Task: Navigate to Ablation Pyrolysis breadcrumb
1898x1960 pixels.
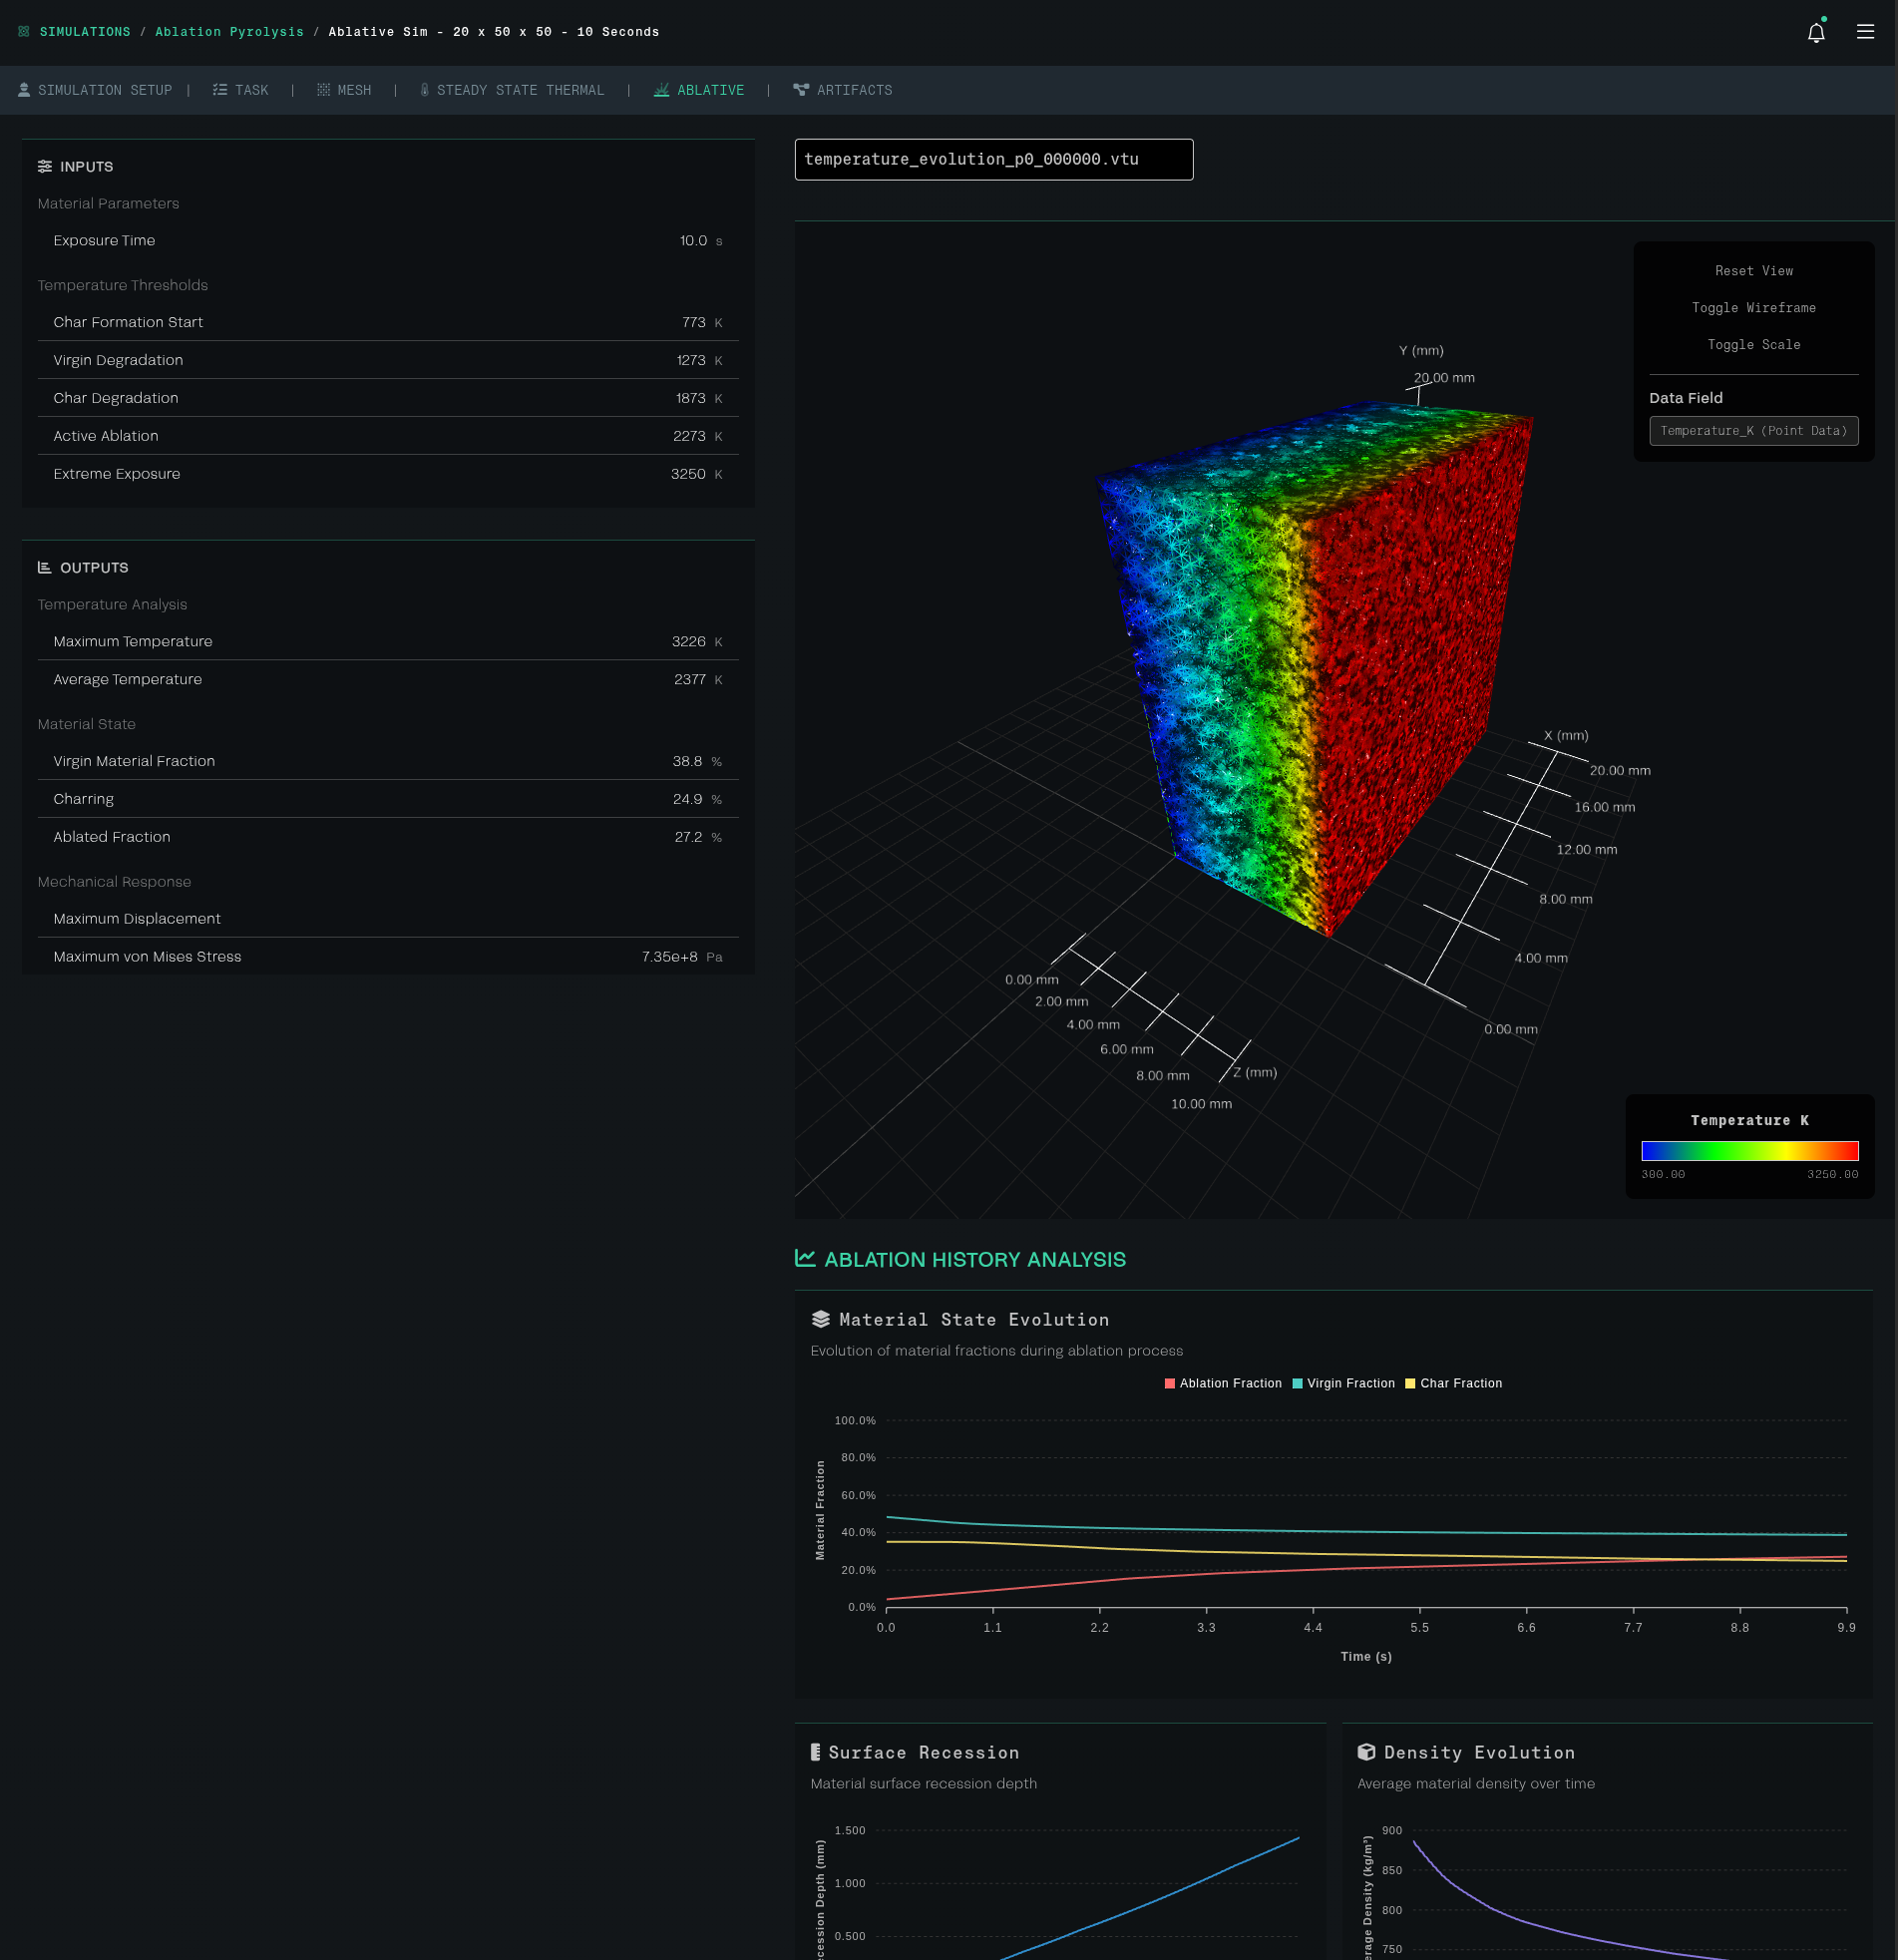Action: pos(229,31)
